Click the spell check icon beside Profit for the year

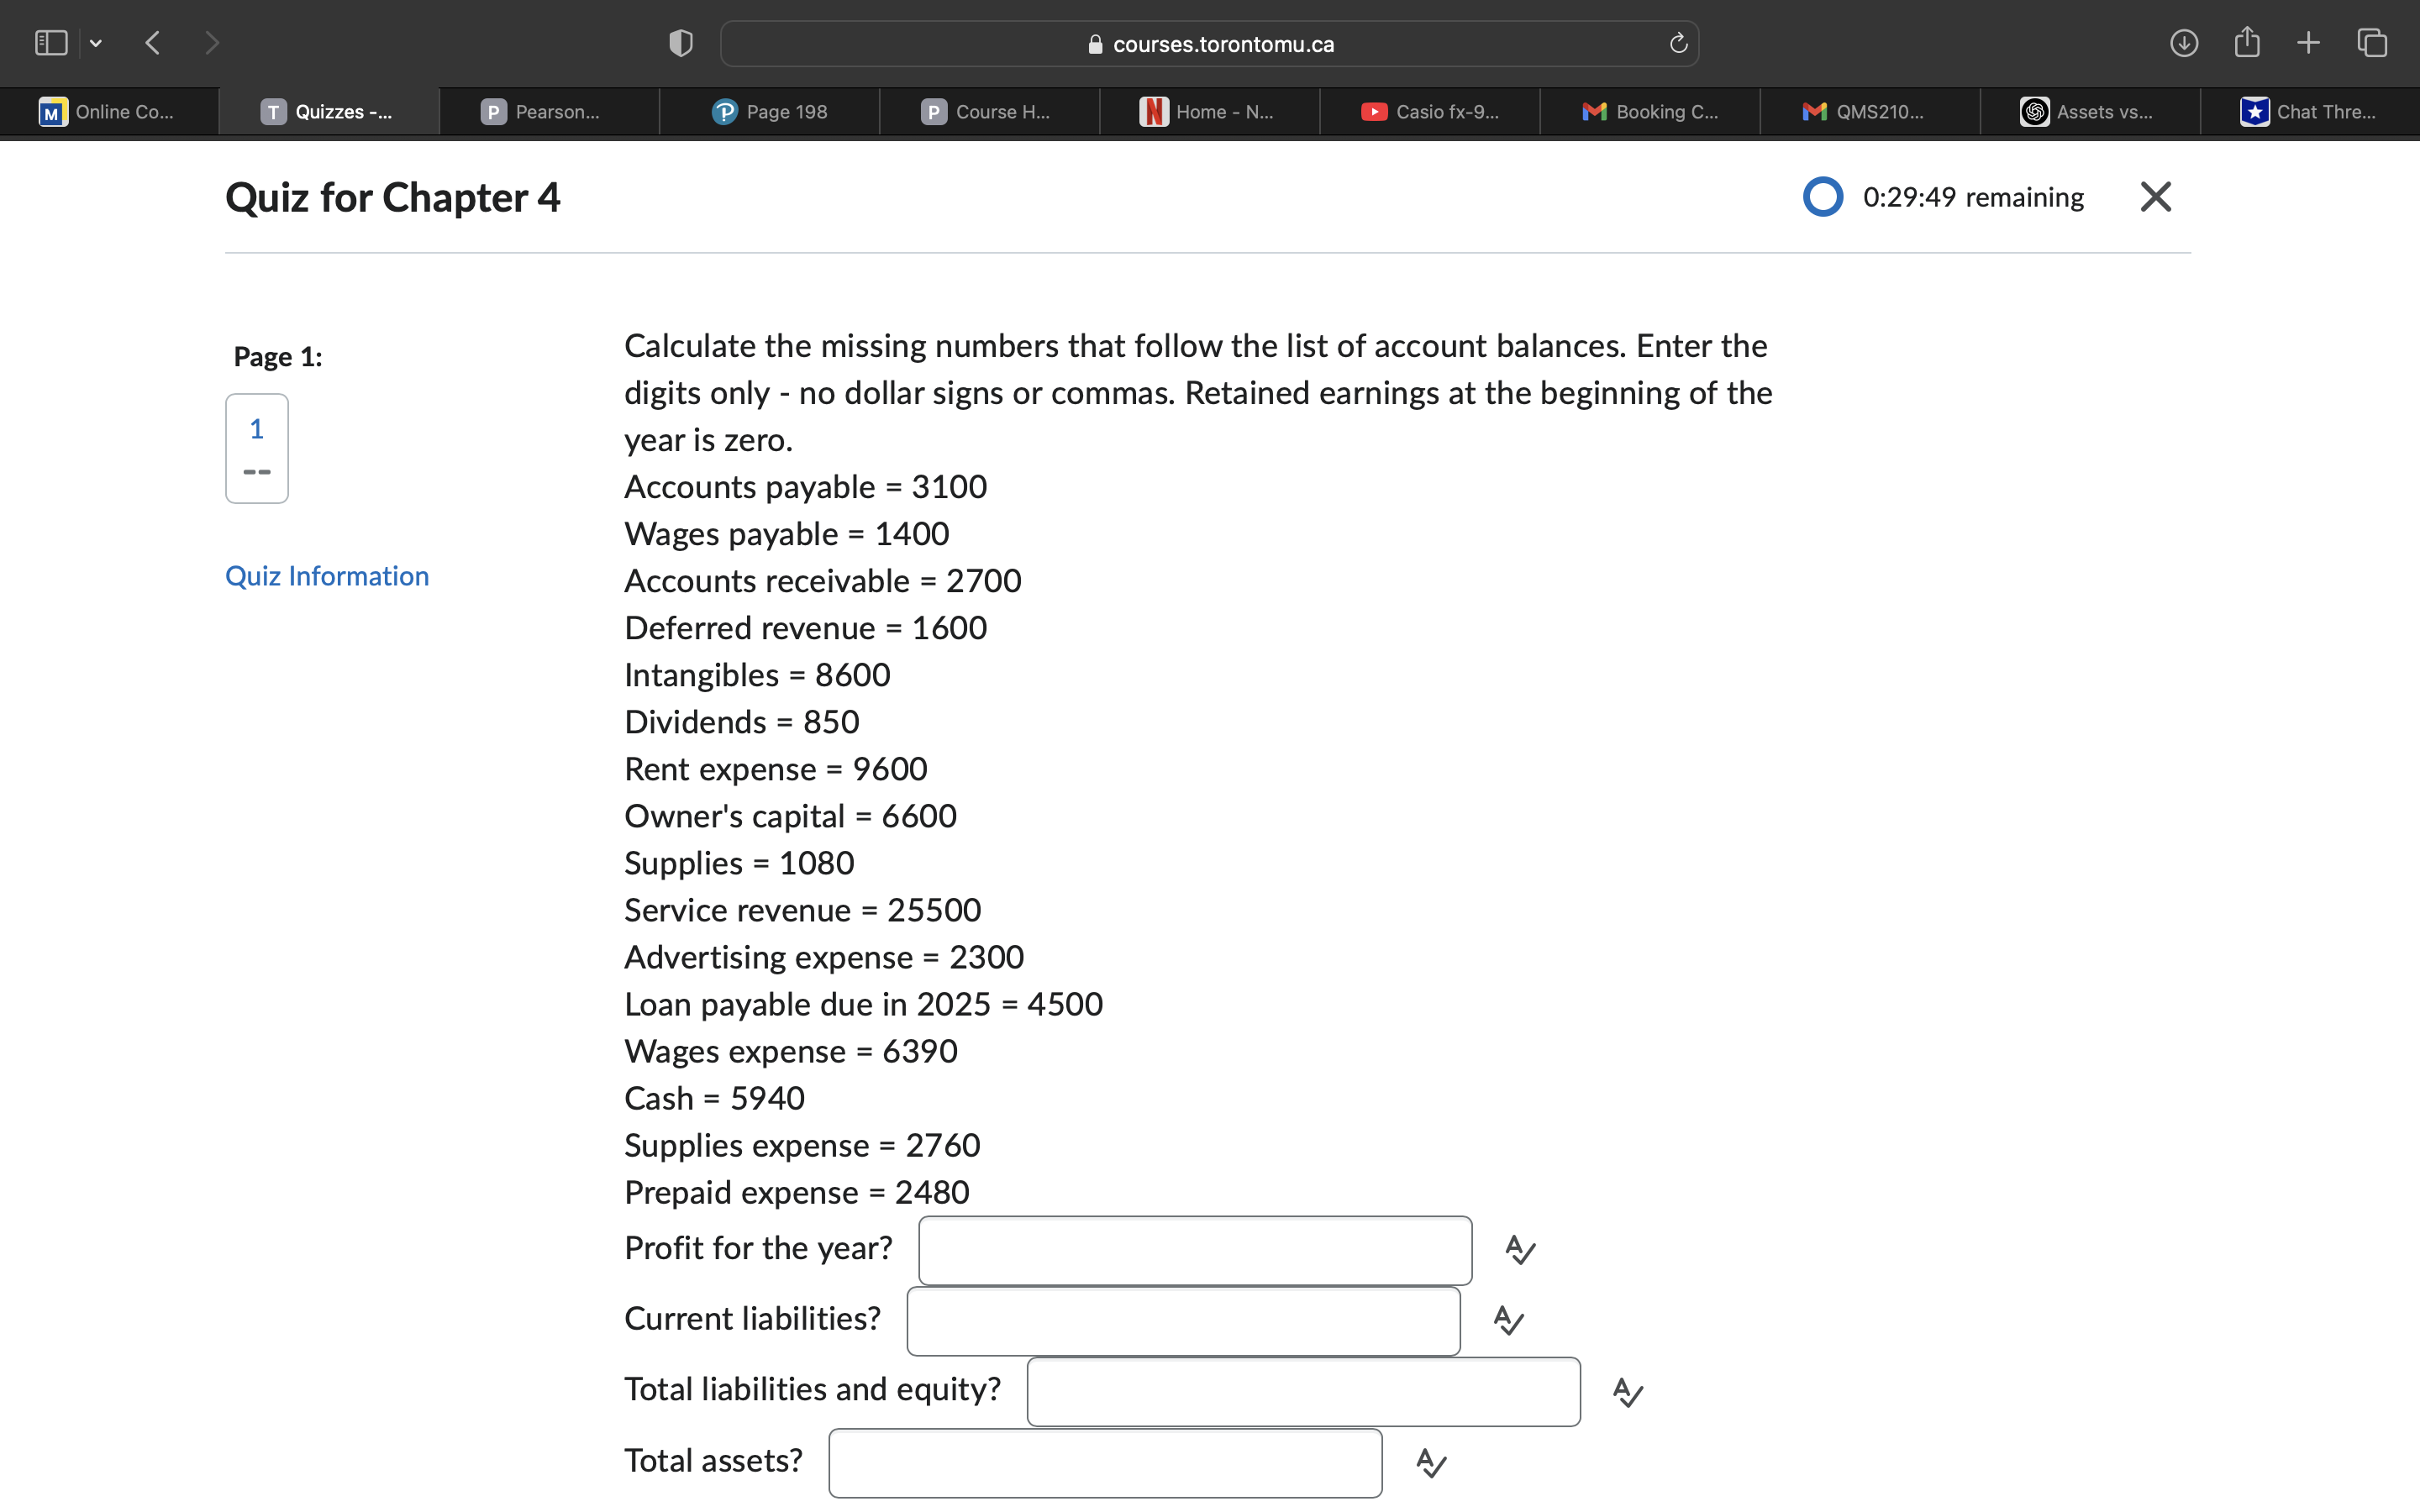(x=1520, y=1250)
